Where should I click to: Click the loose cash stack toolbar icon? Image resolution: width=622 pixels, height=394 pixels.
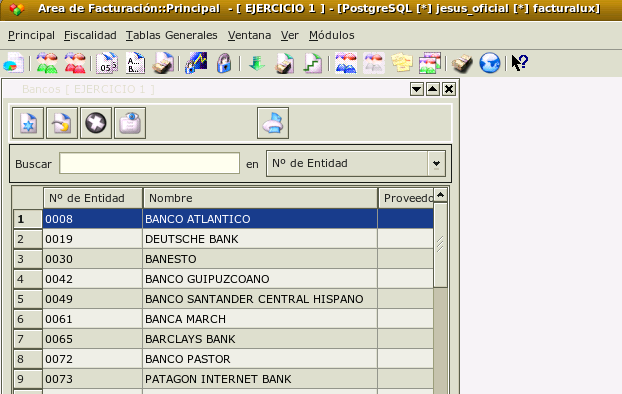pos(462,63)
